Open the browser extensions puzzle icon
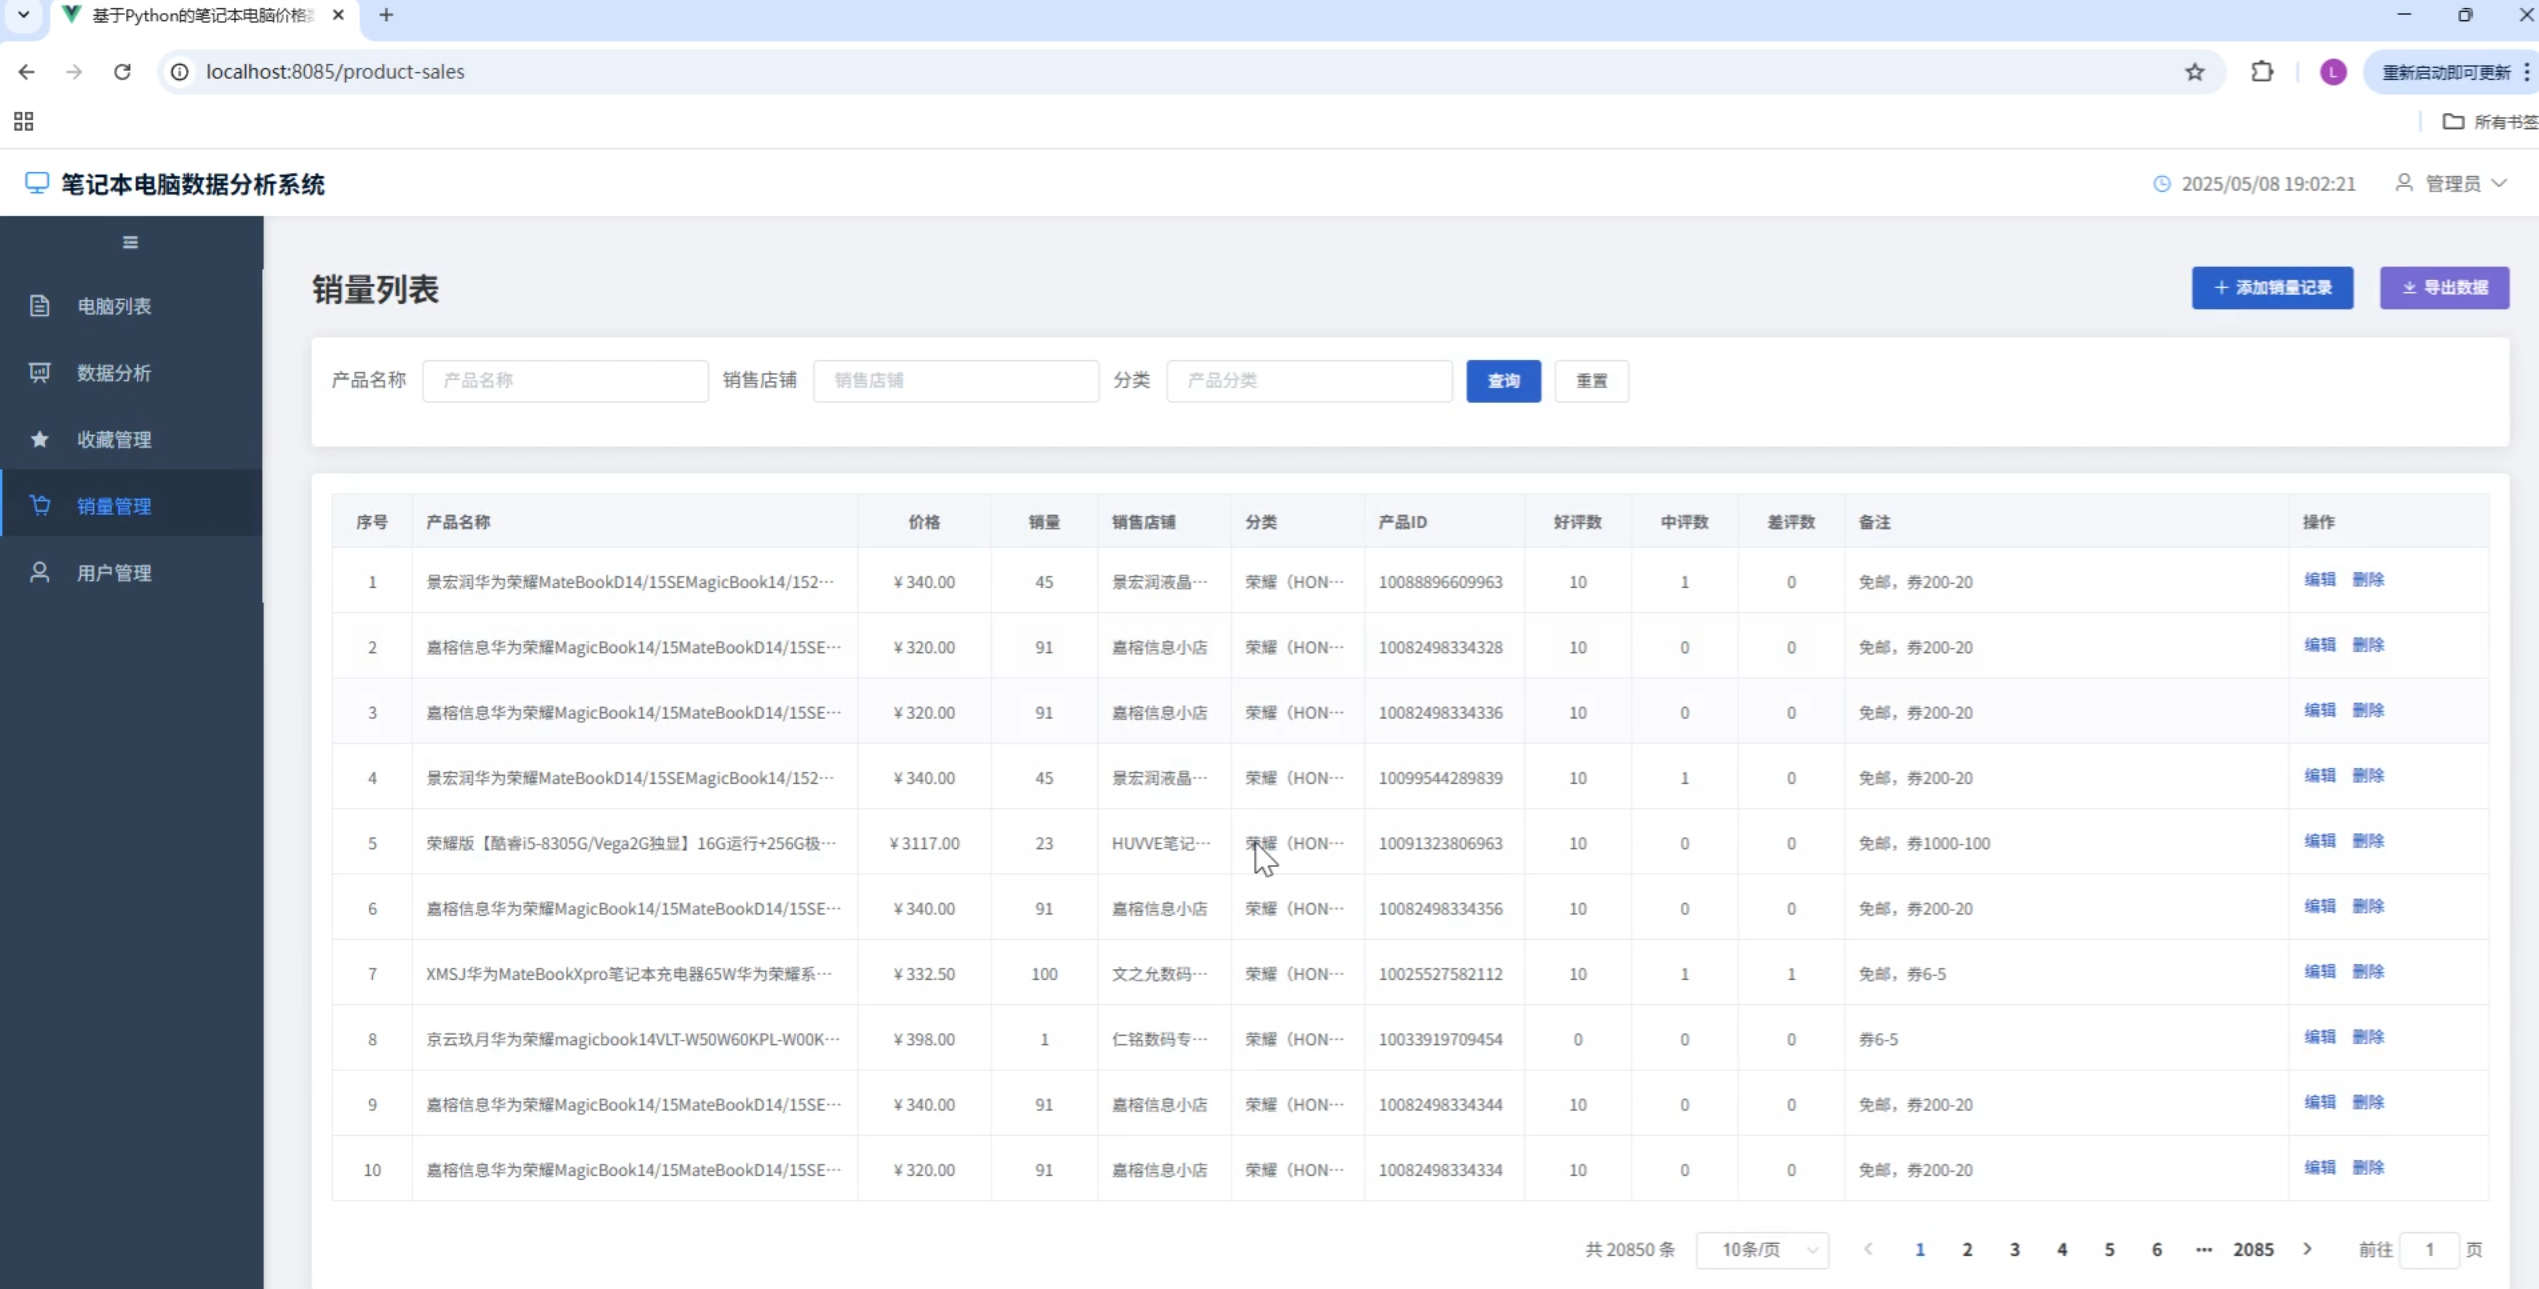Image resolution: width=2539 pixels, height=1289 pixels. coord(2262,72)
